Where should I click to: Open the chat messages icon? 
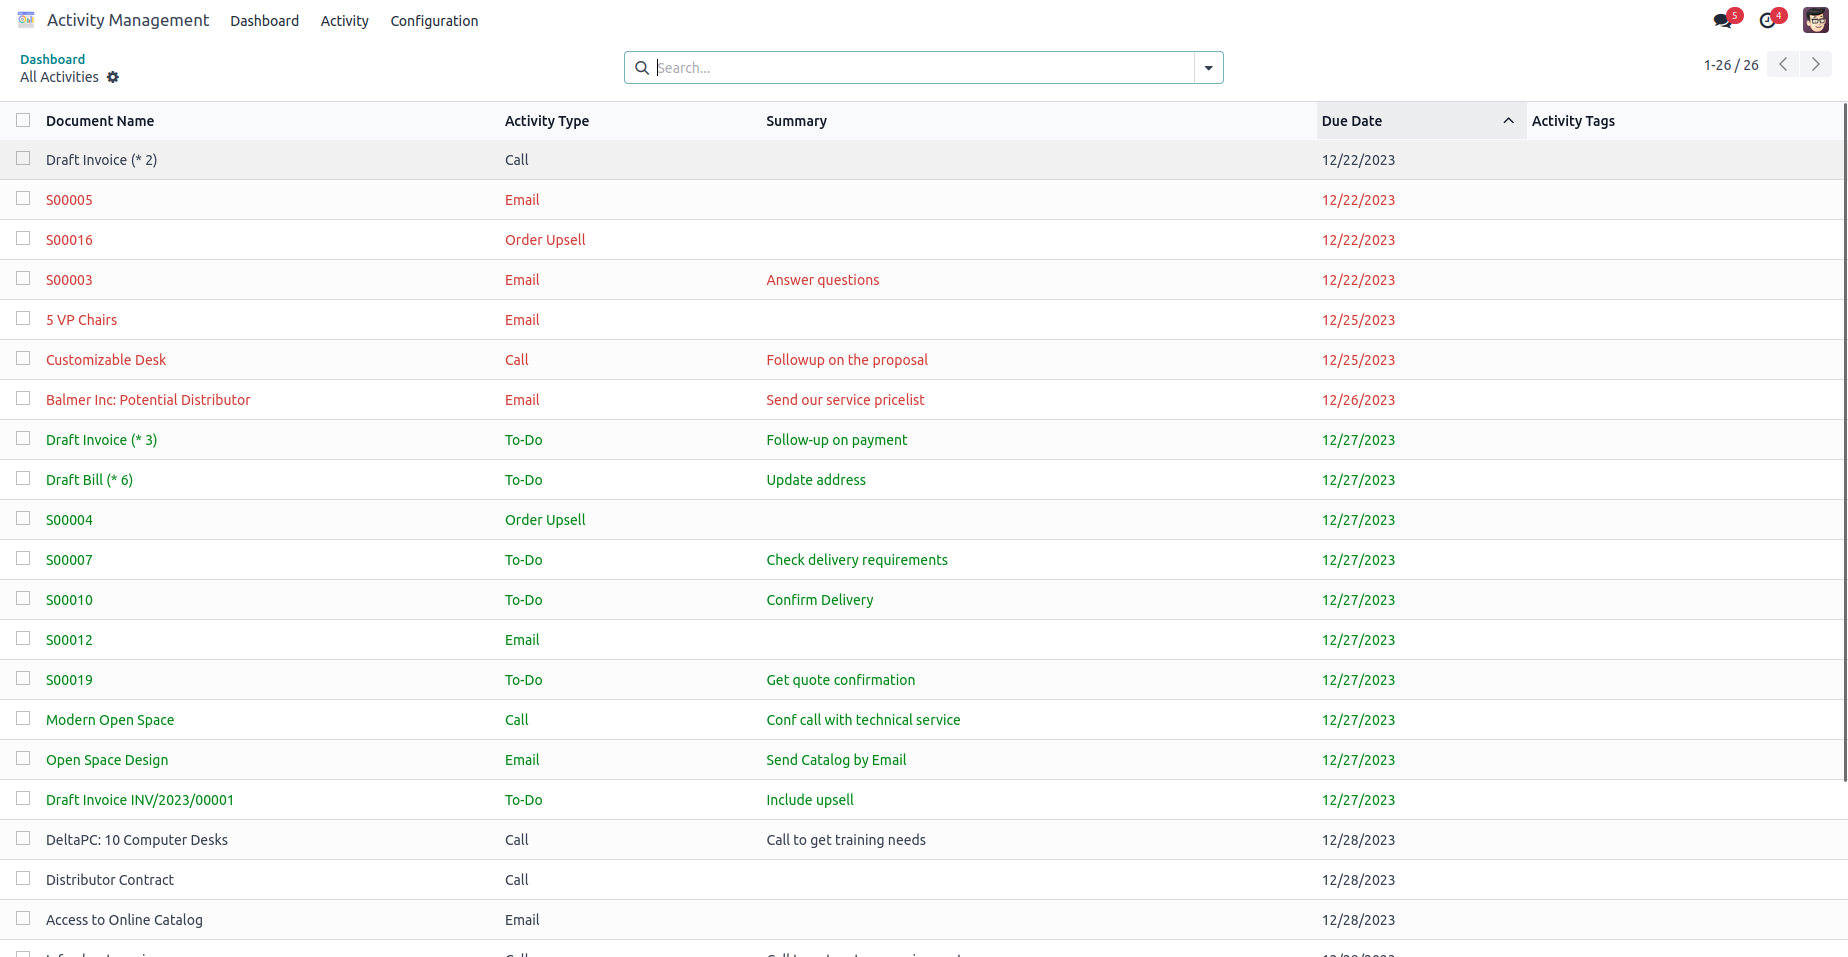point(1722,20)
